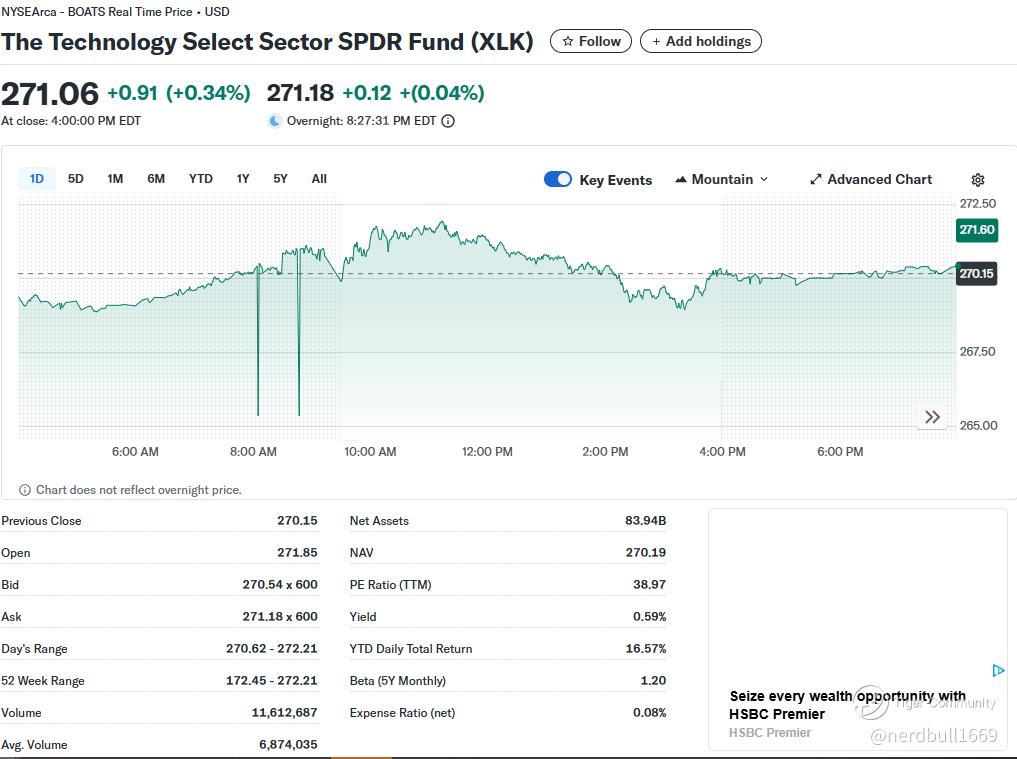The width and height of the screenshot is (1017, 759).
Task: Open the Advanced Chart view
Action: click(x=870, y=179)
